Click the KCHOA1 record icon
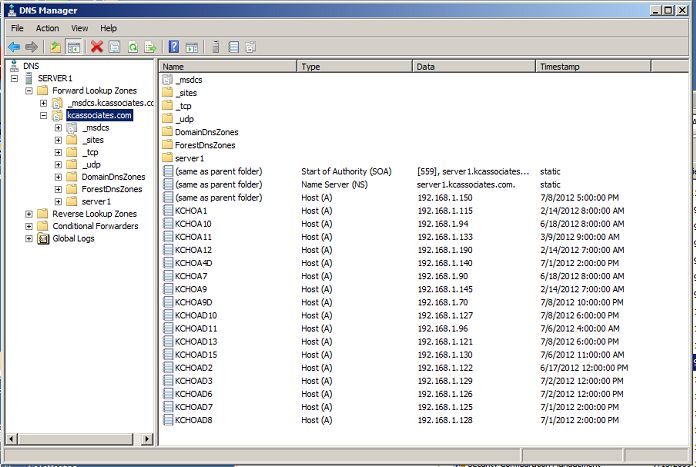696x467 pixels. click(168, 211)
